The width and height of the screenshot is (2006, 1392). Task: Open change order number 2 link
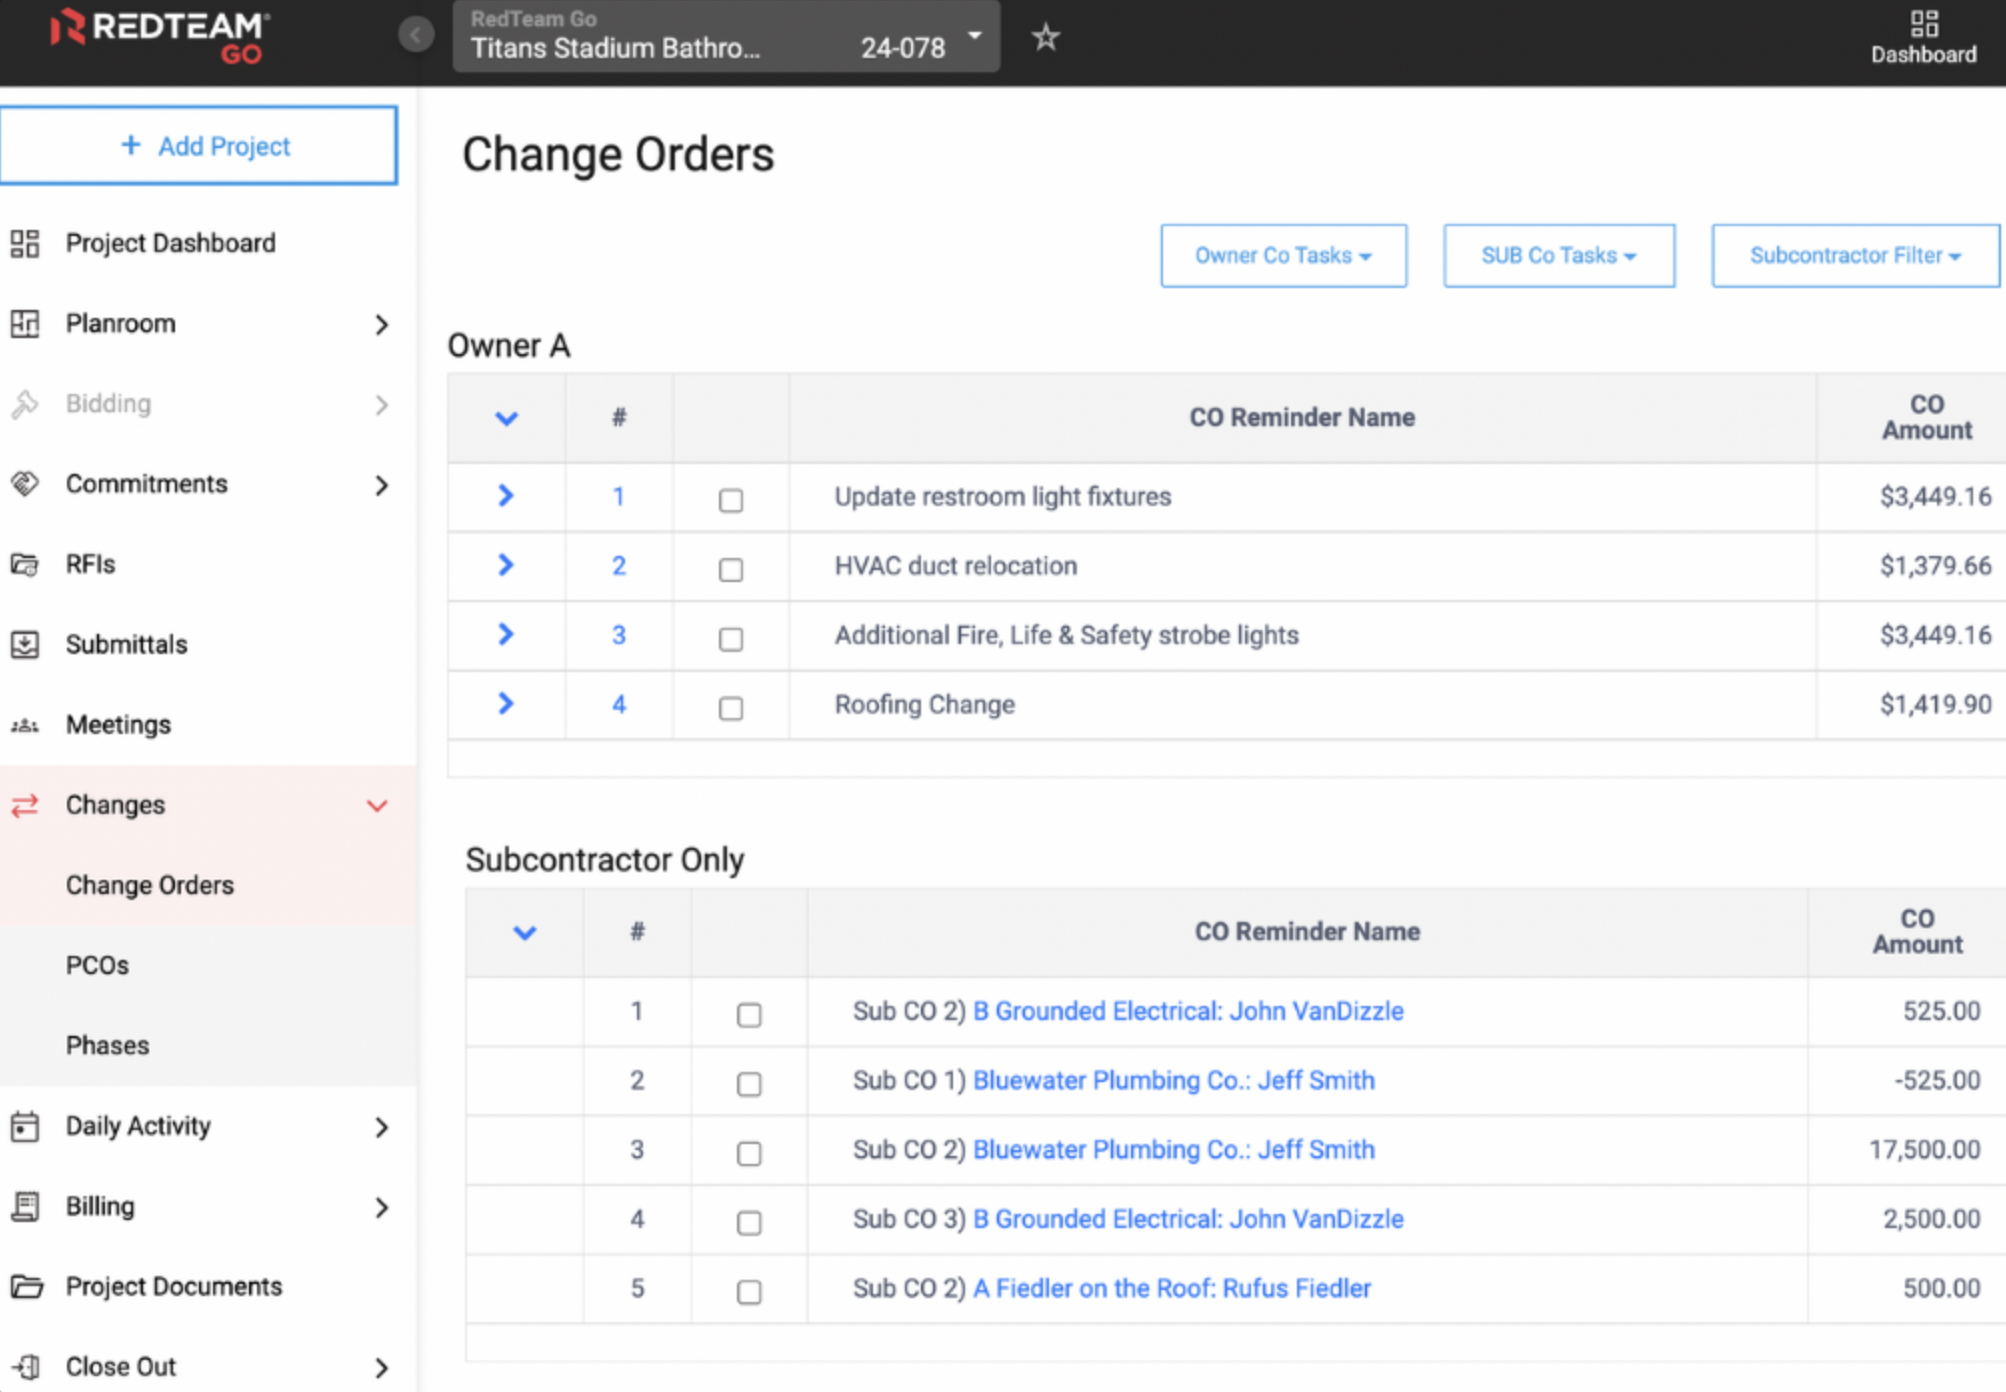point(619,566)
